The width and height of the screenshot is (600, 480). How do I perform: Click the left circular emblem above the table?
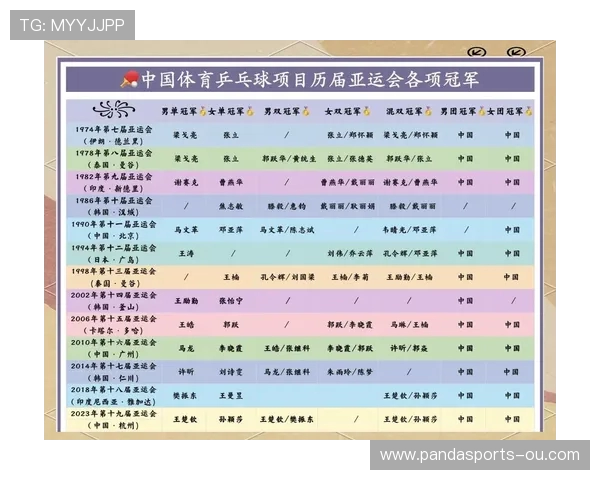tap(477, 51)
